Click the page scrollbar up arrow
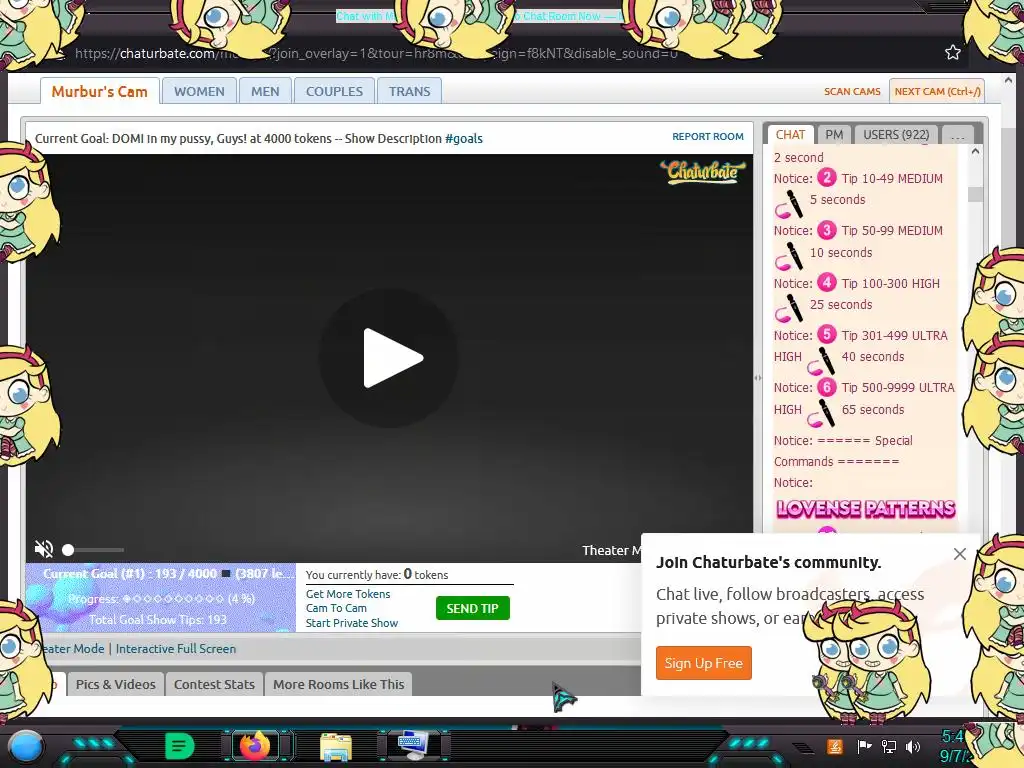Screen dimensions: 1024x768 click(1008, 80)
